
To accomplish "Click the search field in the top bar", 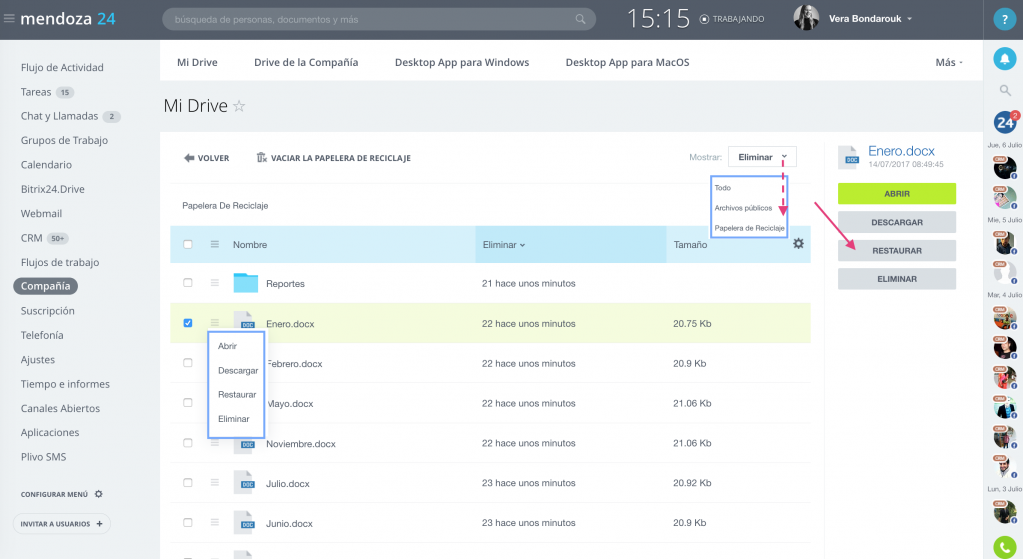I will tap(378, 19).
